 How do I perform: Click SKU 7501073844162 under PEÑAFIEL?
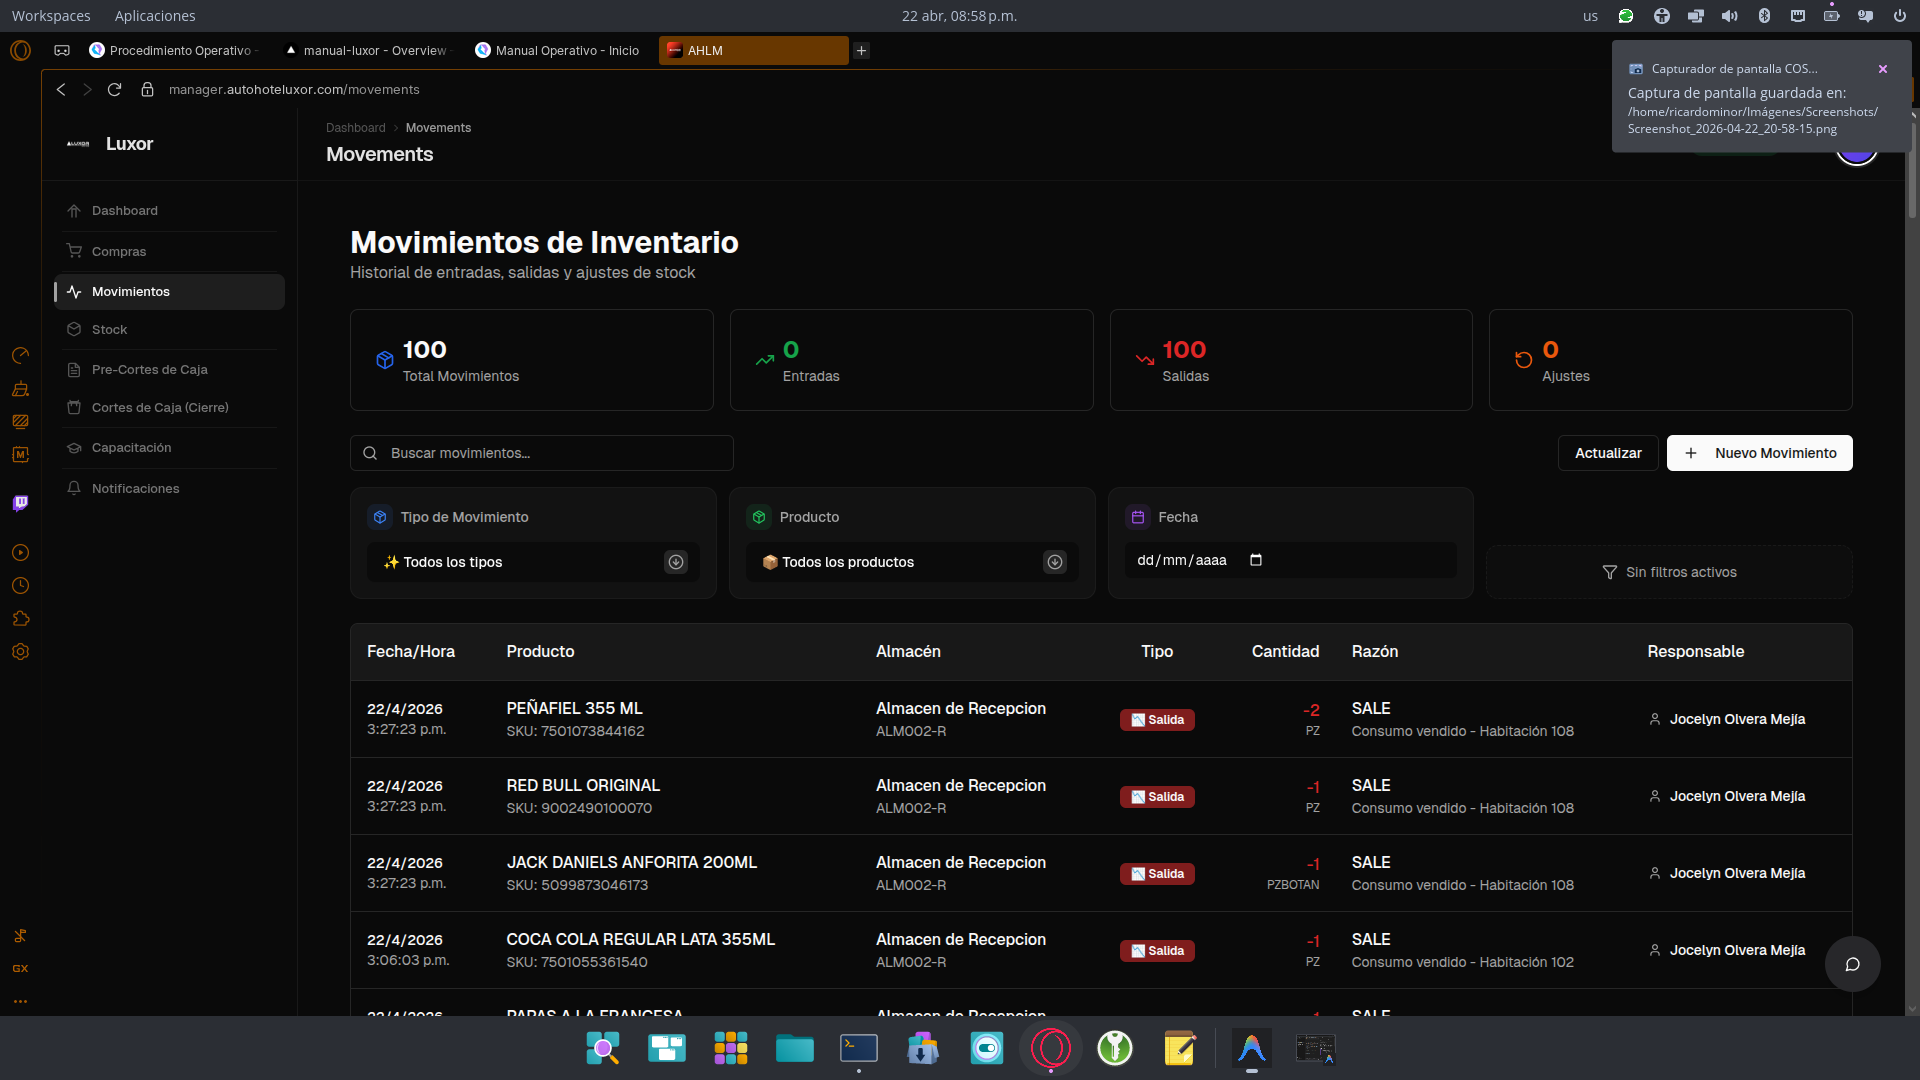(x=575, y=732)
